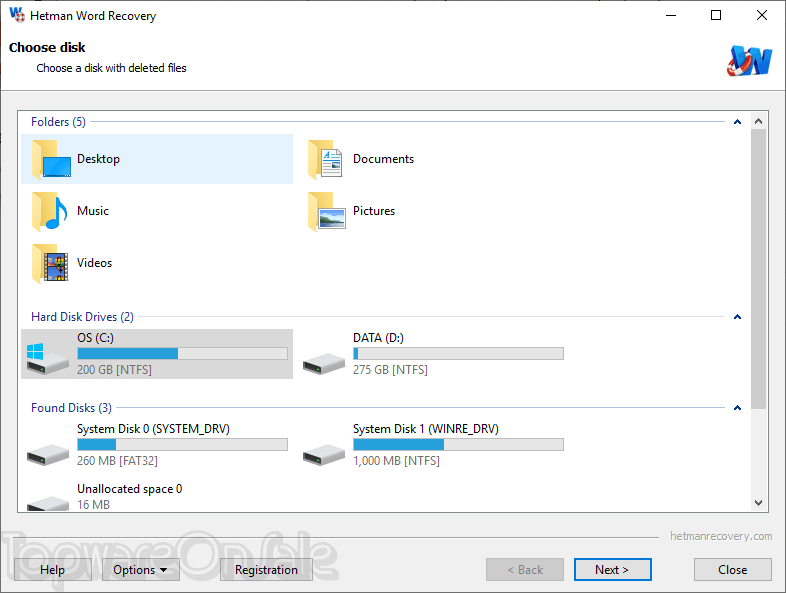Click the disabled < Back button
This screenshot has width=786, height=593.
tap(525, 569)
